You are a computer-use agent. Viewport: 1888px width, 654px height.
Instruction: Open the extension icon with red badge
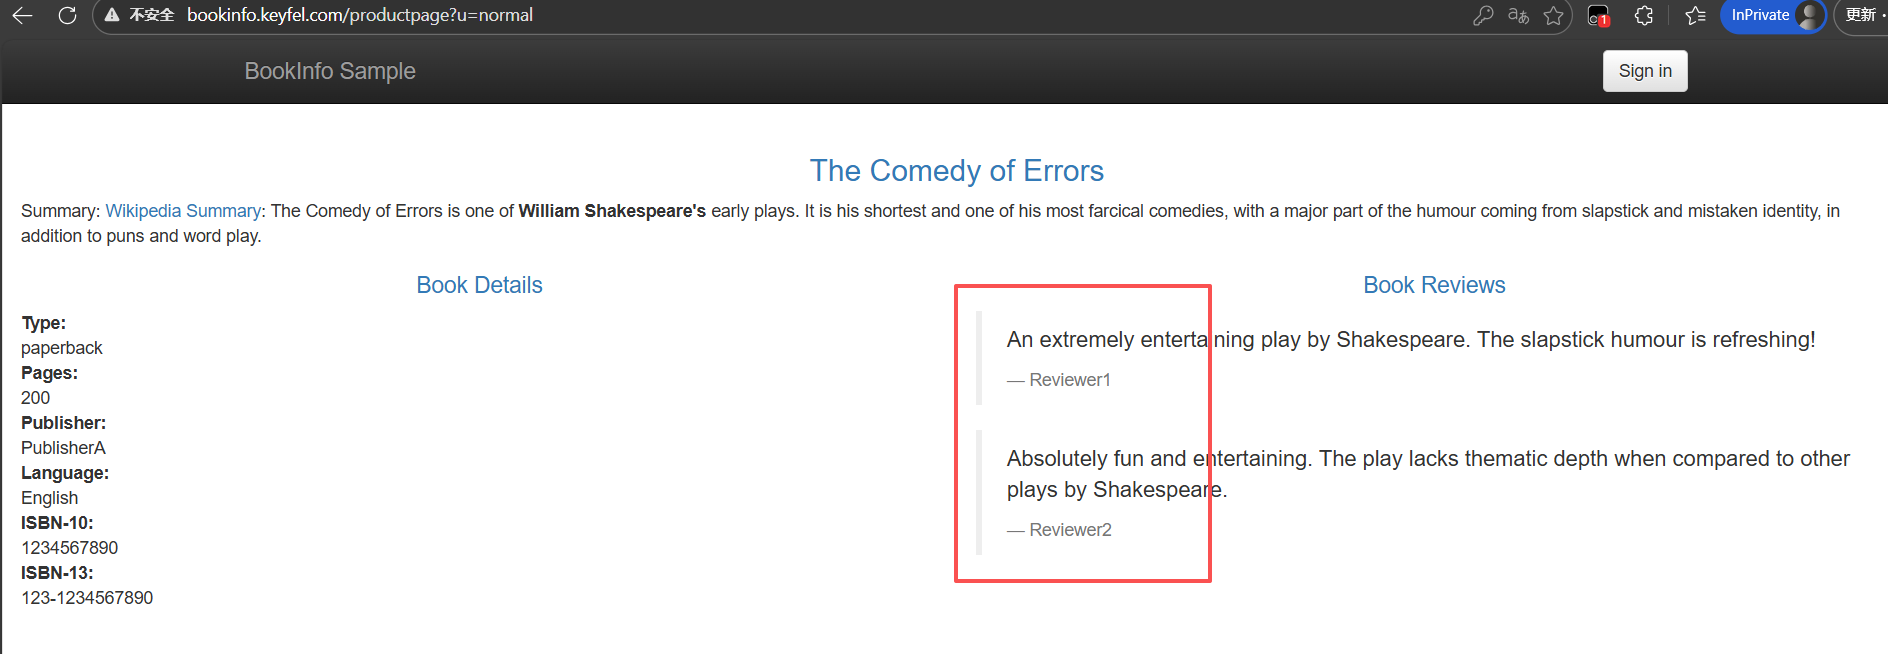coord(1598,16)
